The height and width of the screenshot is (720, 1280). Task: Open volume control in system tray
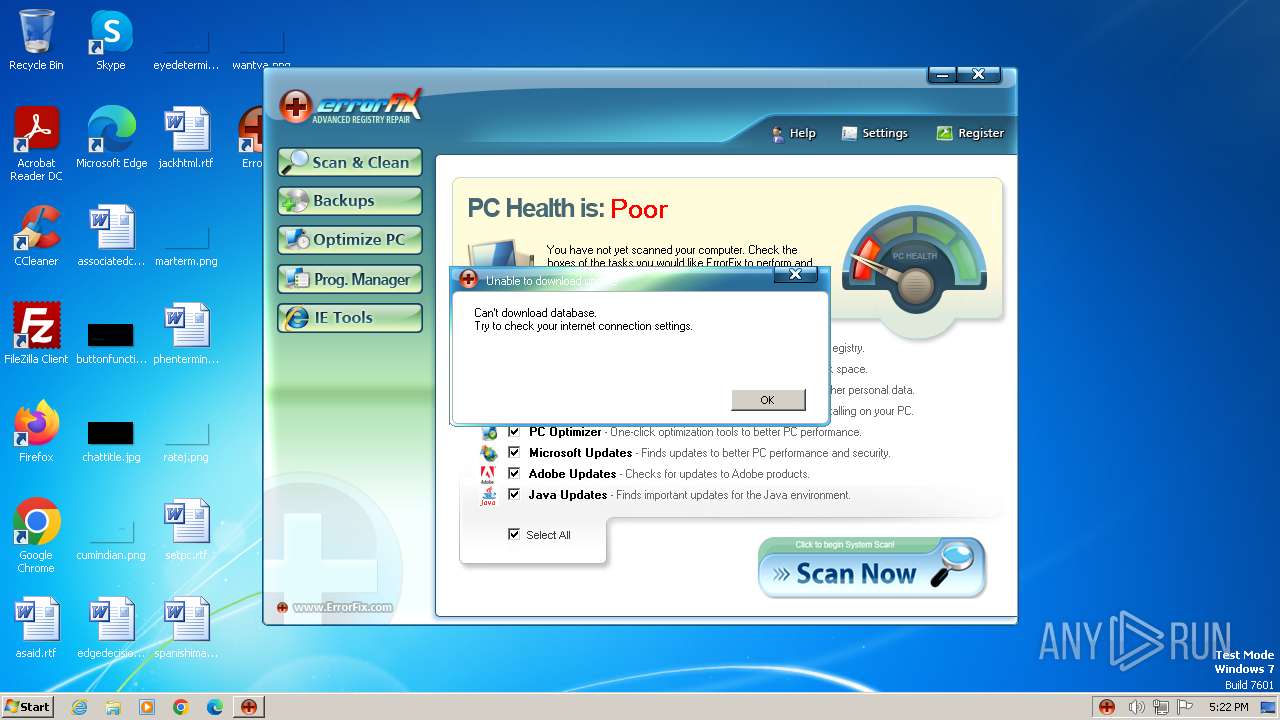pyautogui.click(x=1136, y=707)
